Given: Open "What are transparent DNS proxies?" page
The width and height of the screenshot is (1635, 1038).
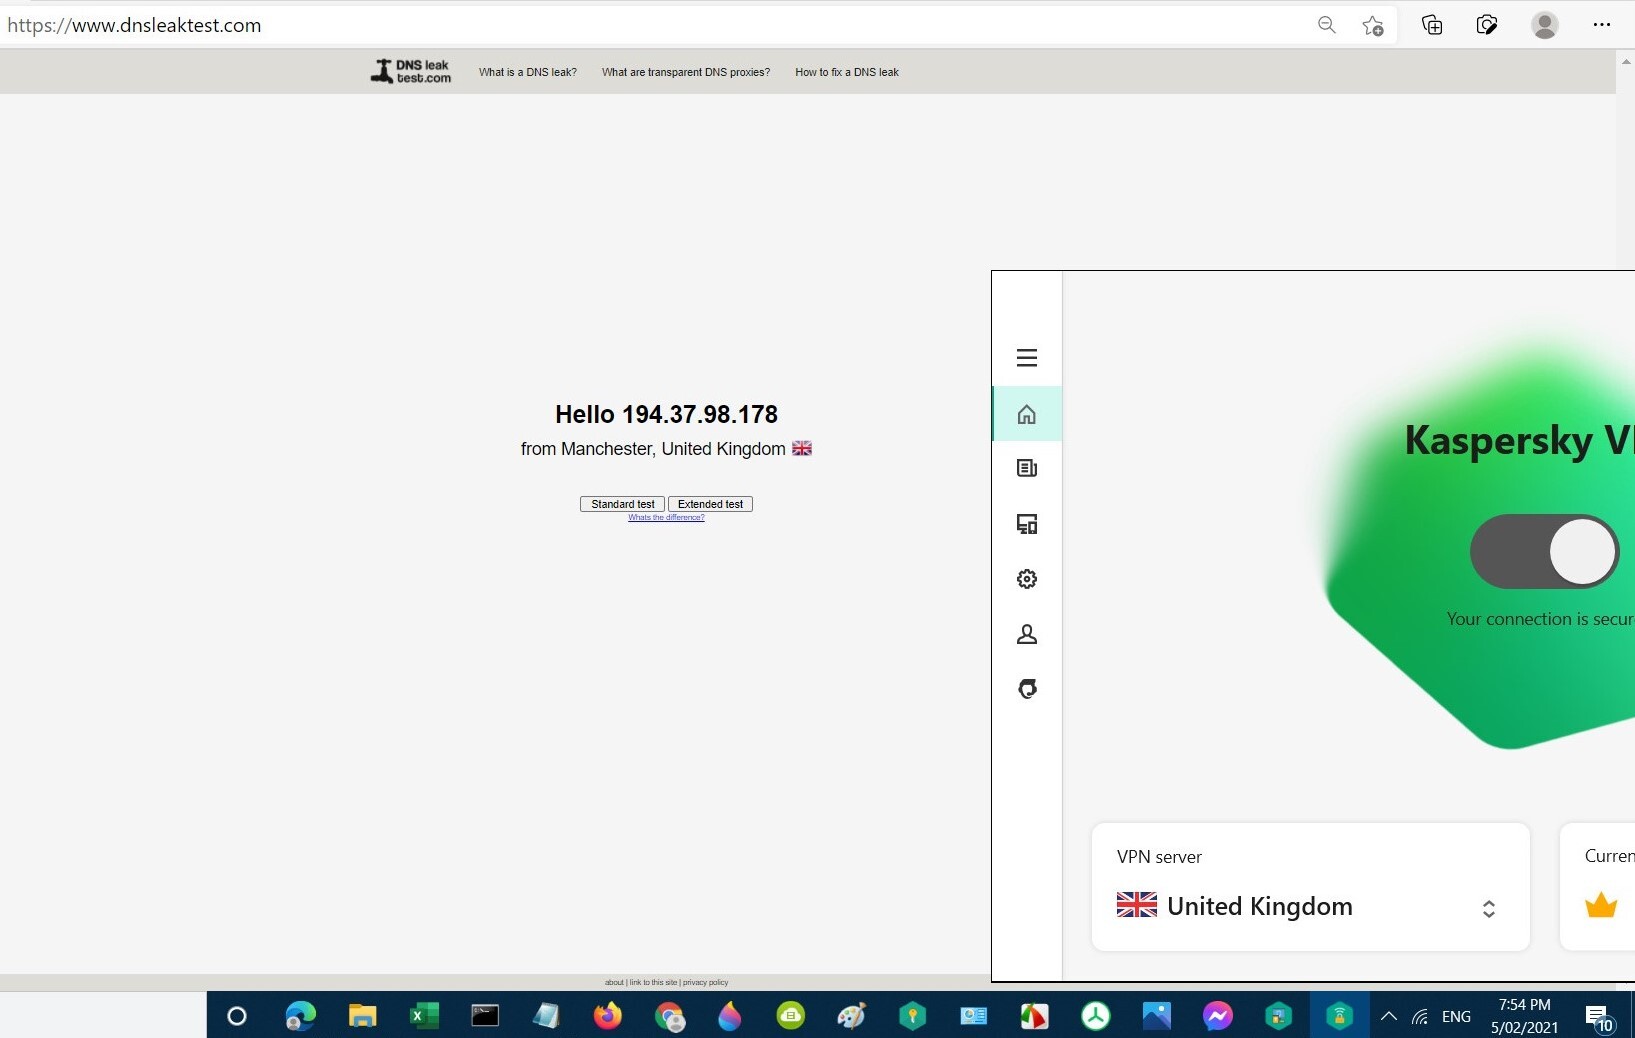Looking at the screenshot, I should point(686,72).
